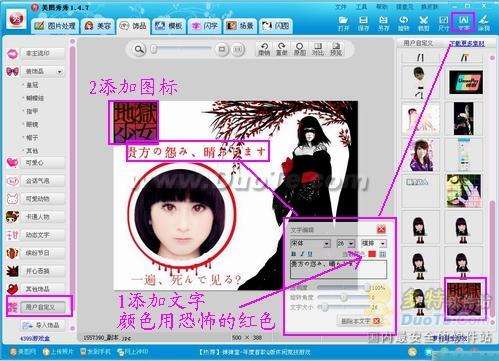Switch to the 场景 tab

point(240,26)
